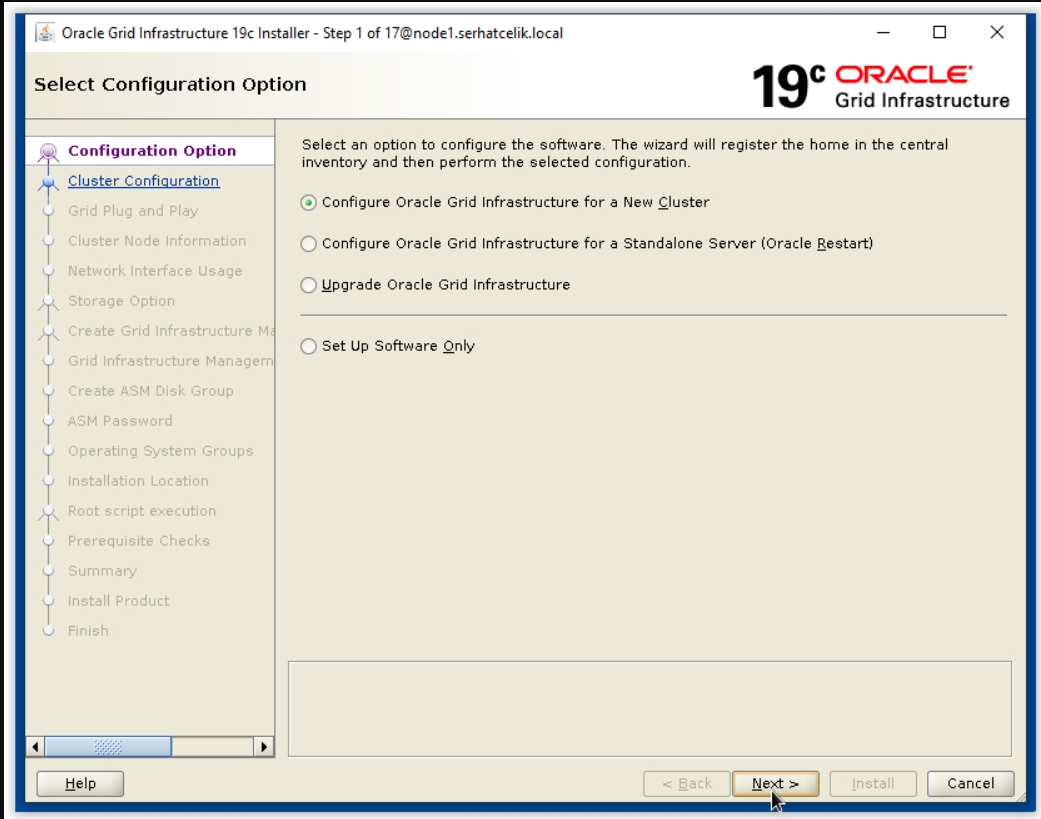Screen dimensions: 1041x819
Task: Cancel the installer
Action: [970, 783]
